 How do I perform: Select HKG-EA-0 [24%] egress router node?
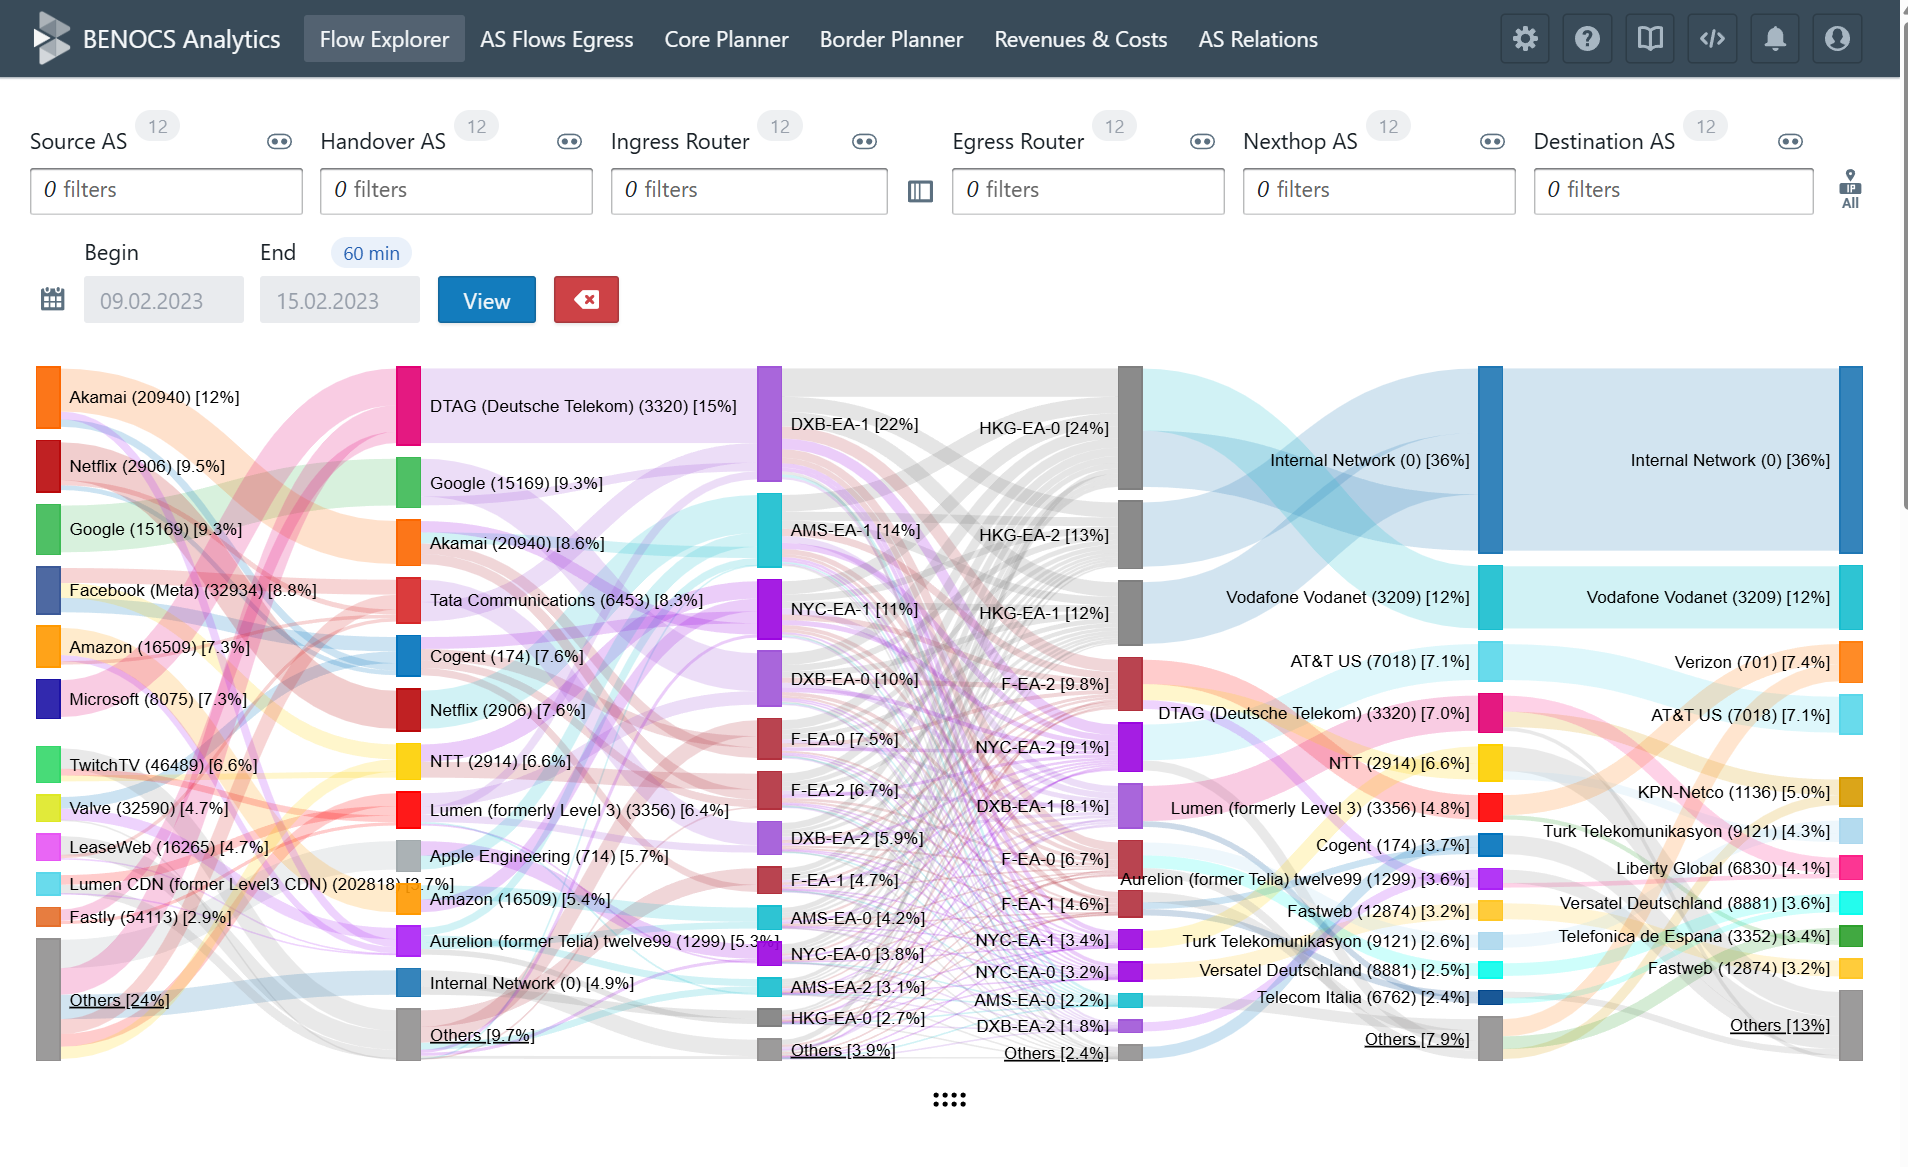click(x=1130, y=428)
